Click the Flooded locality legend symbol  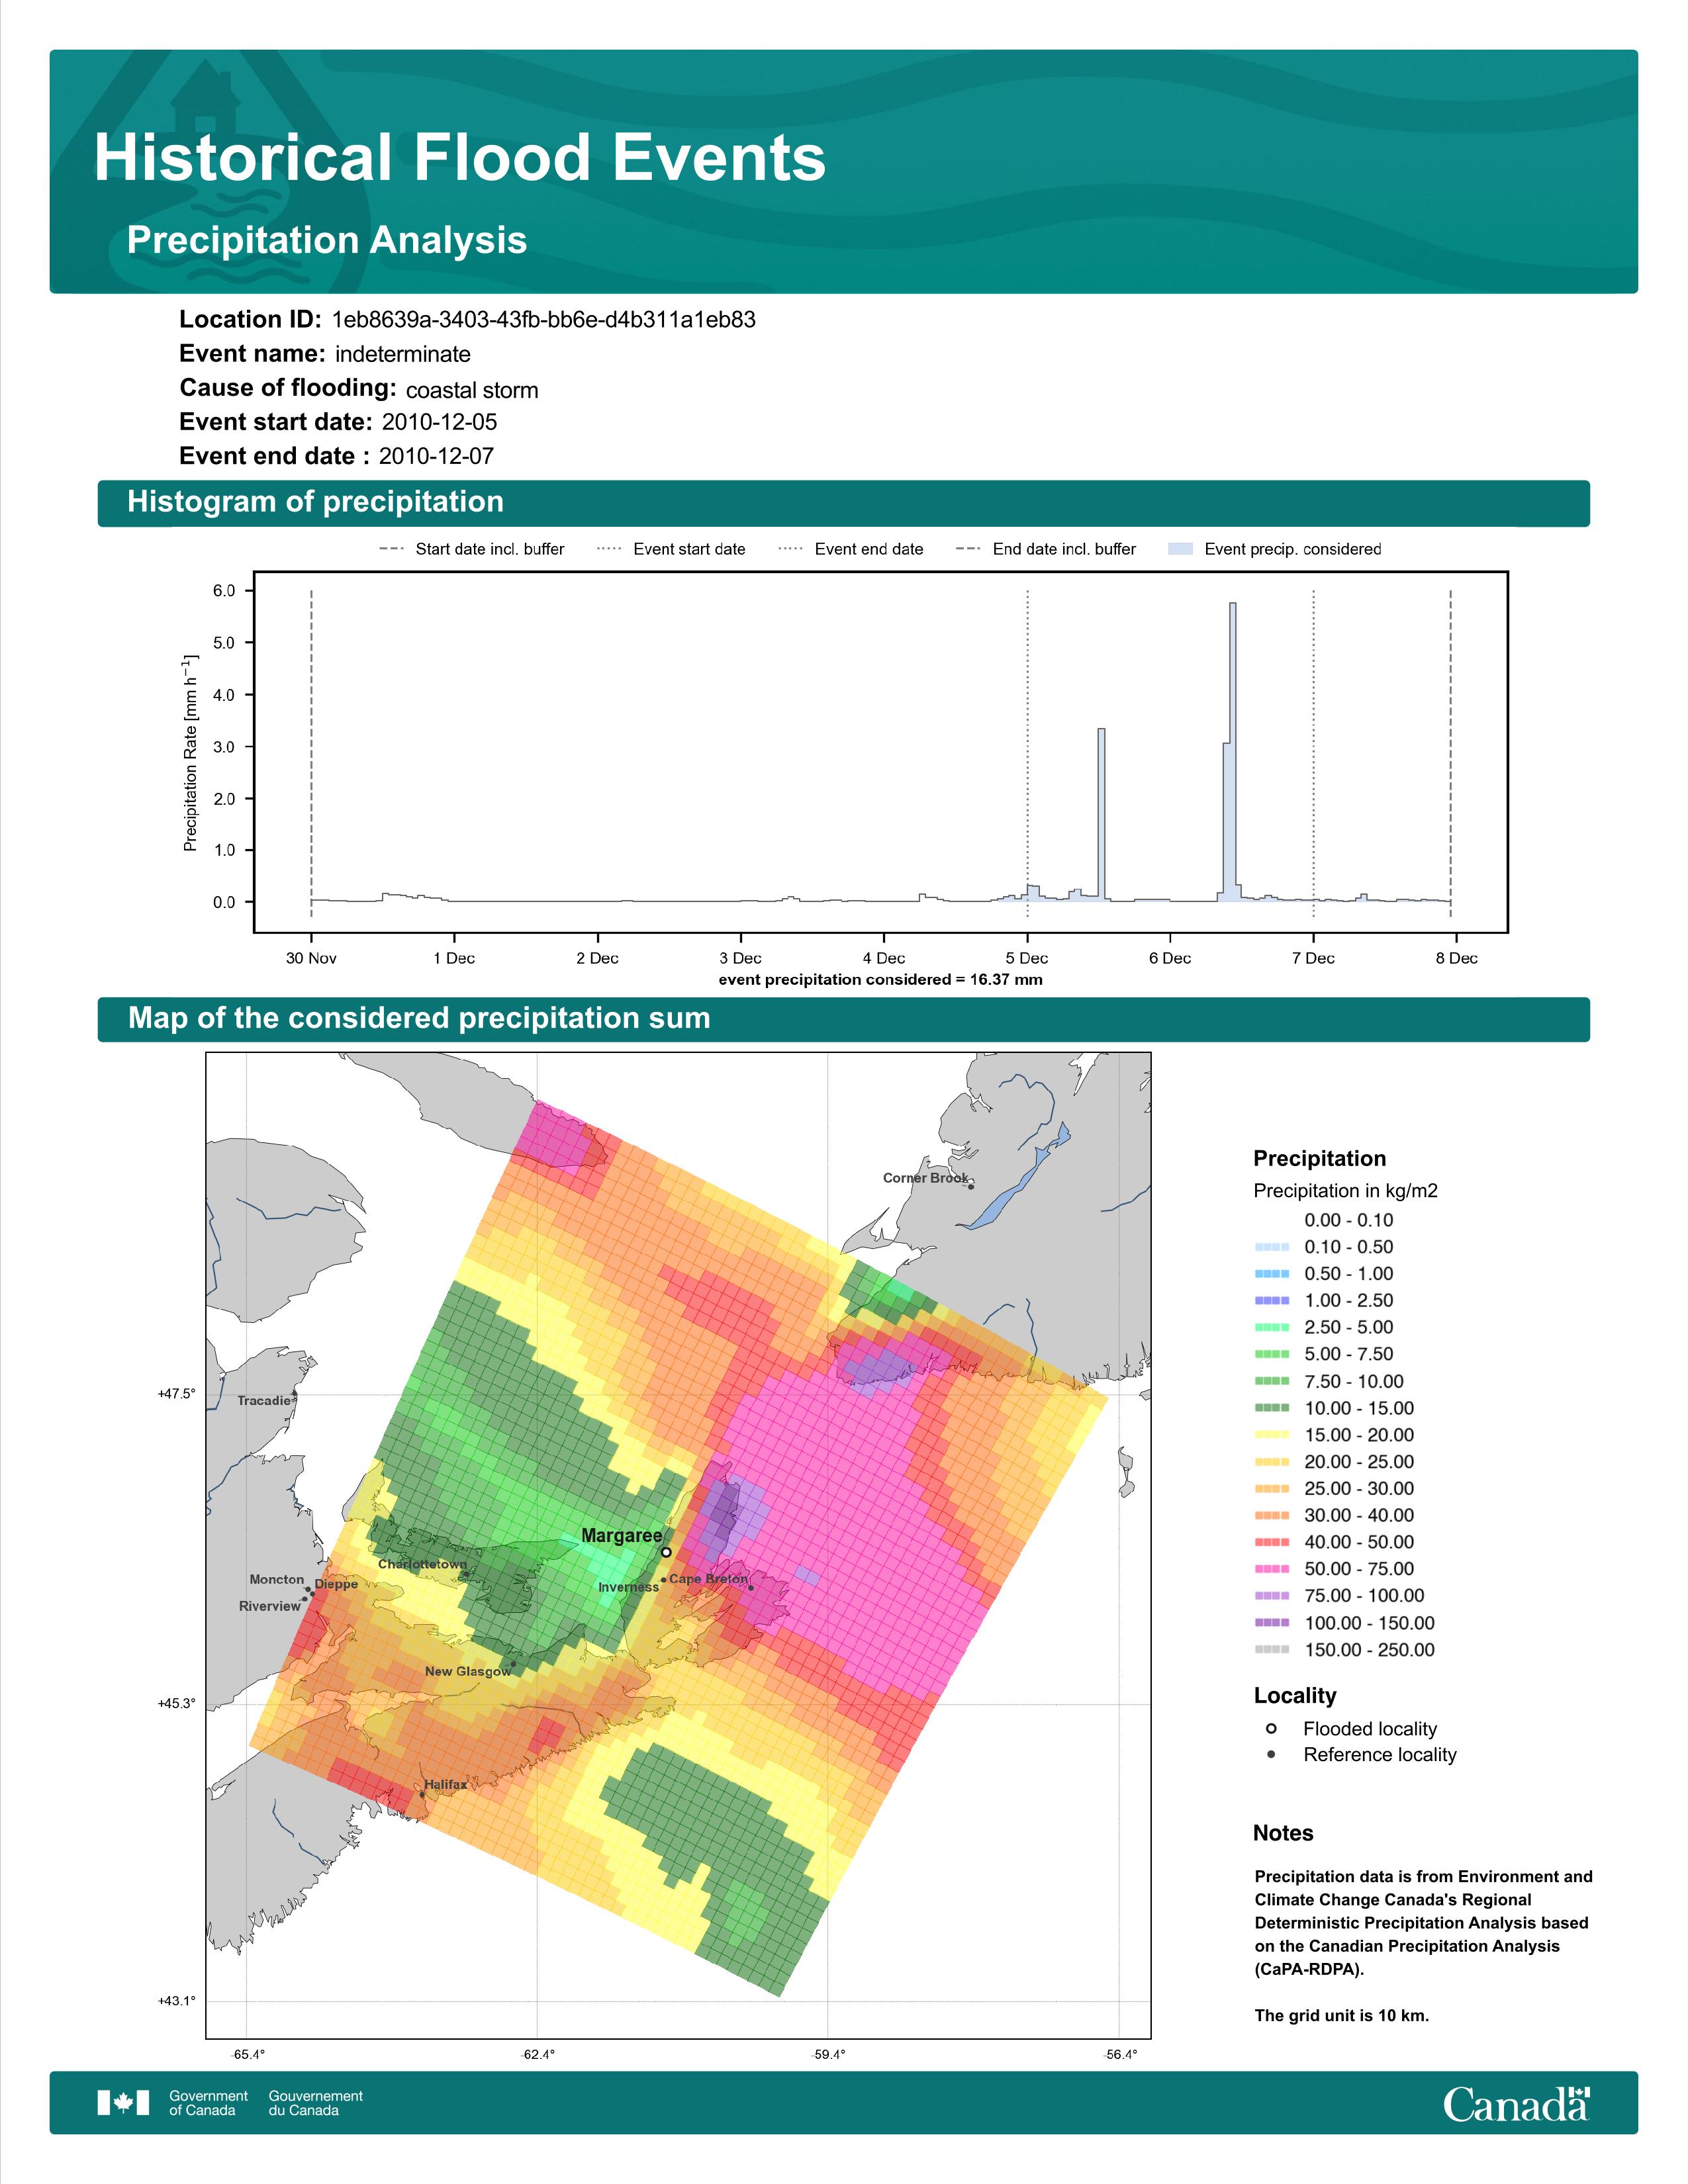1271,1728
